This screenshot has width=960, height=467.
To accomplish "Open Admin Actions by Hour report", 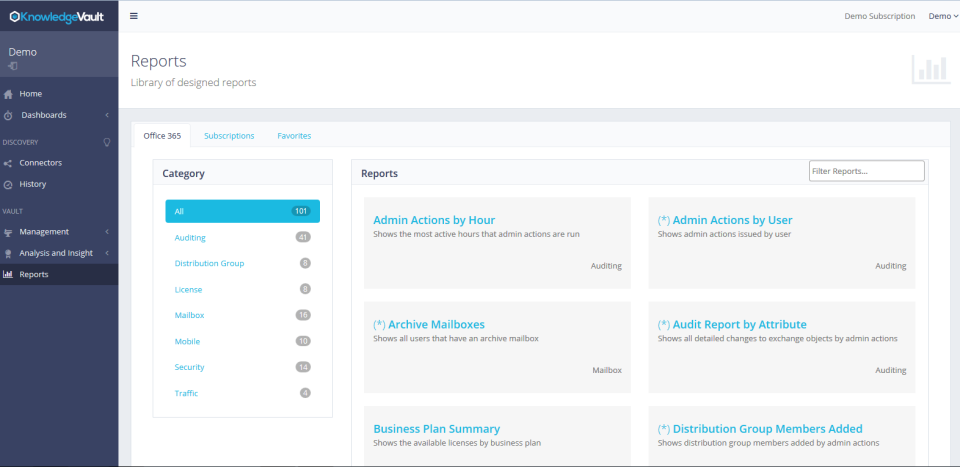I will coord(434,220).
